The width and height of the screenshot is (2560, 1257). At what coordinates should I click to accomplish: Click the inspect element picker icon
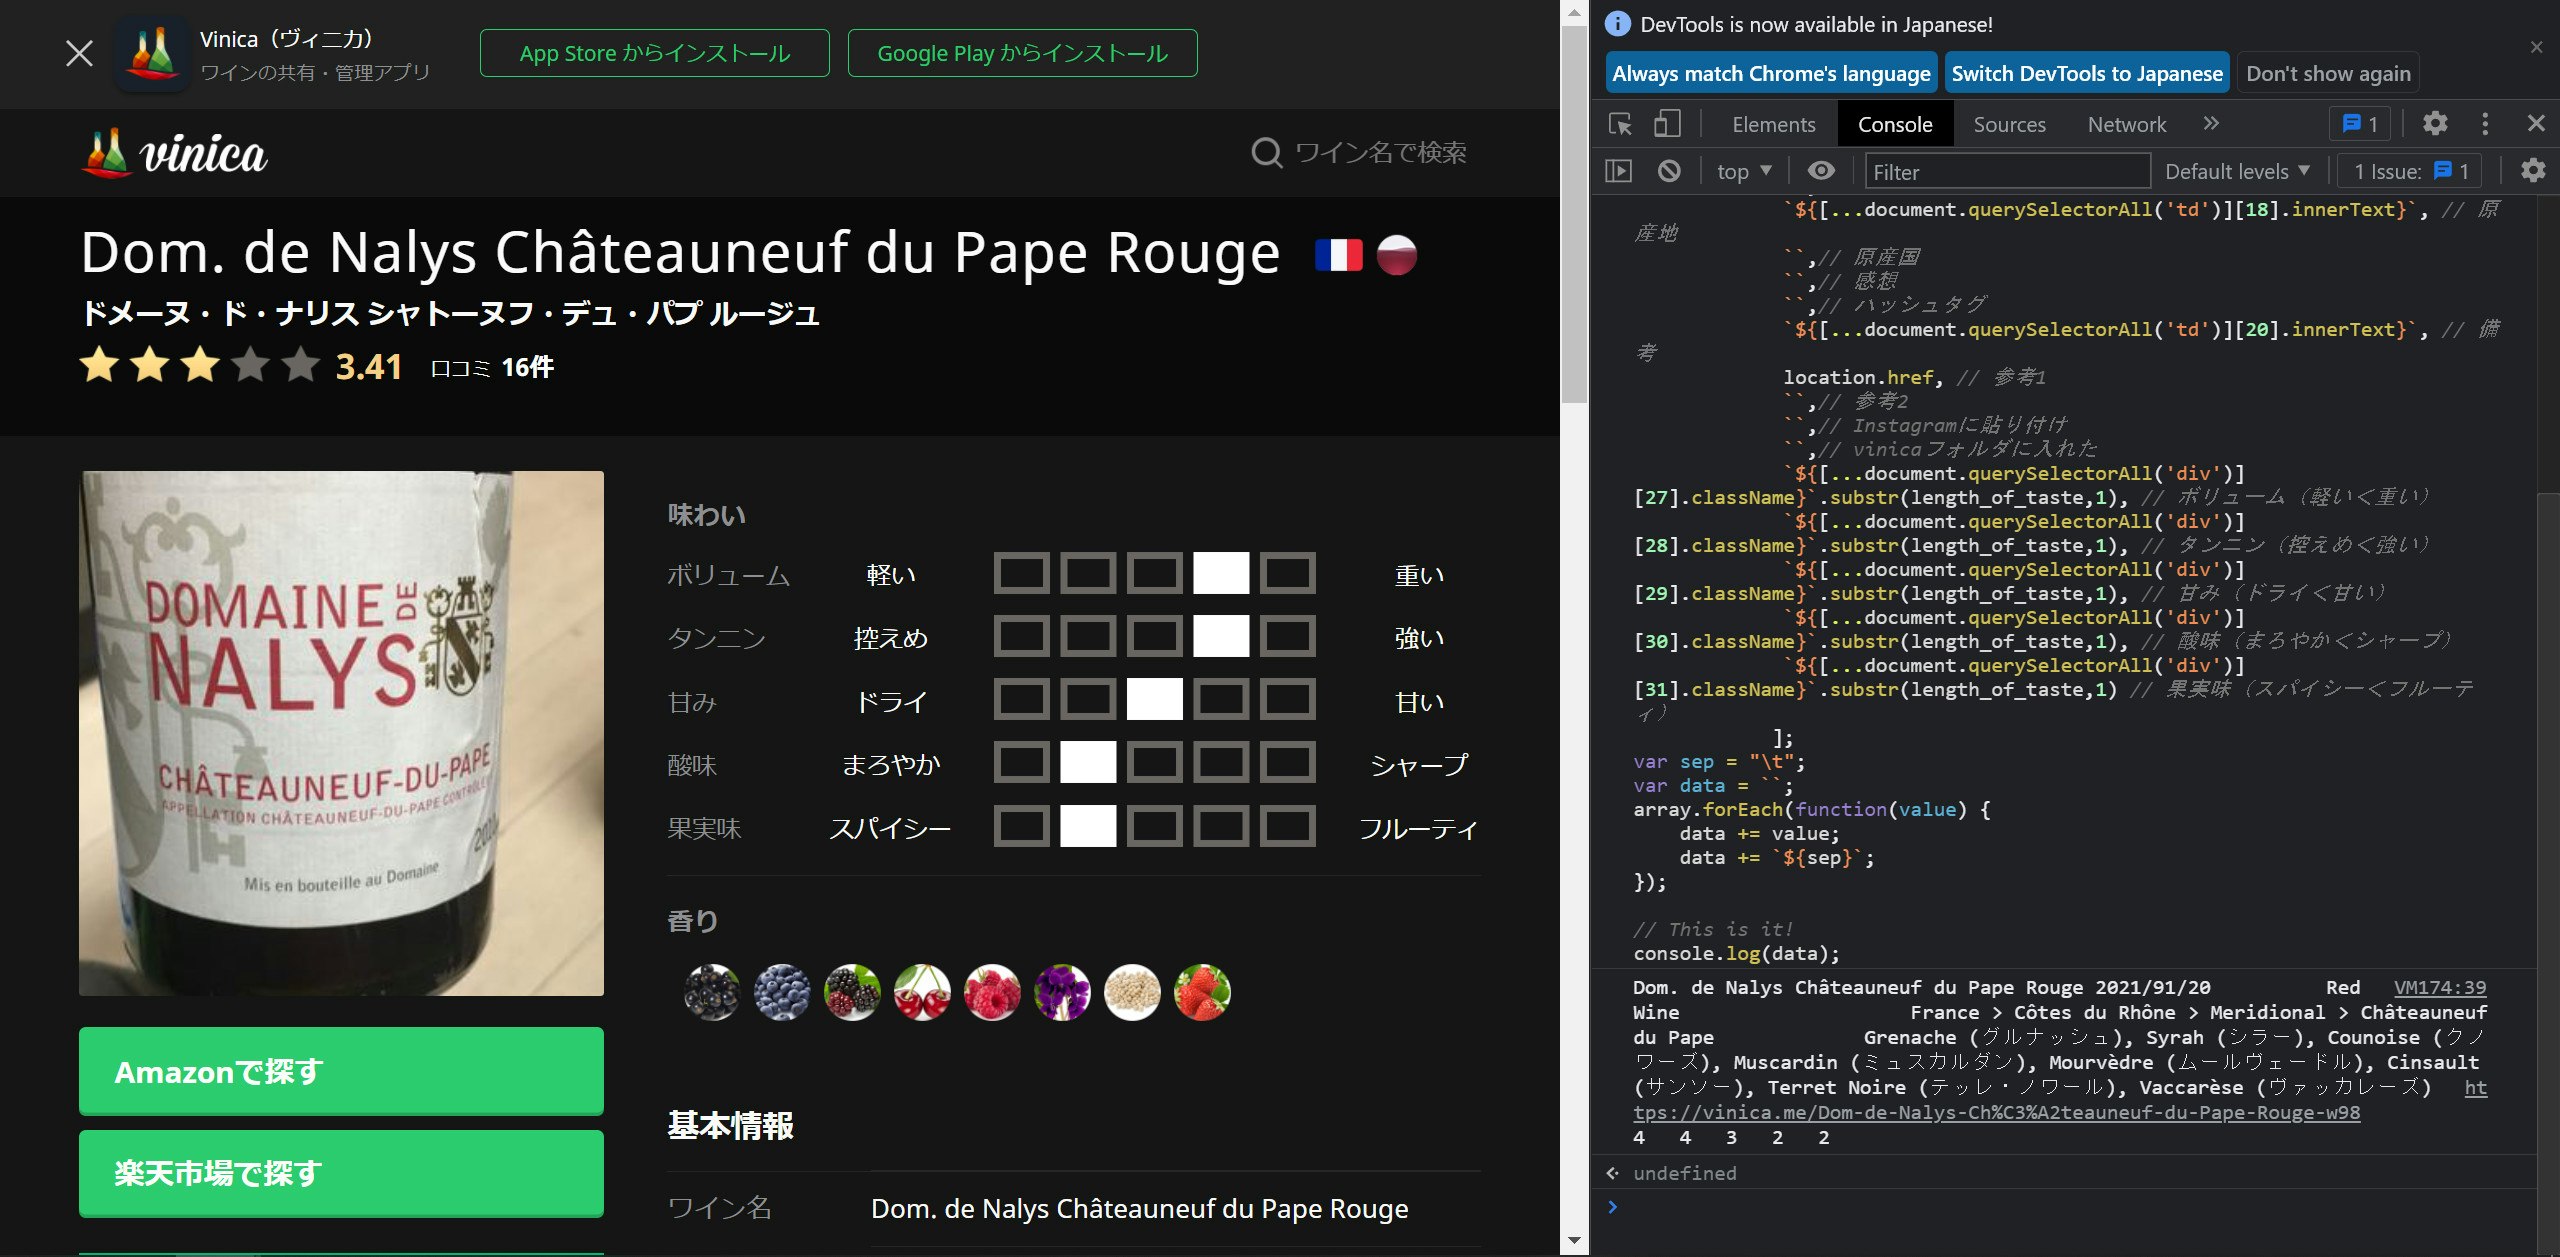[x=1620, y=124]
